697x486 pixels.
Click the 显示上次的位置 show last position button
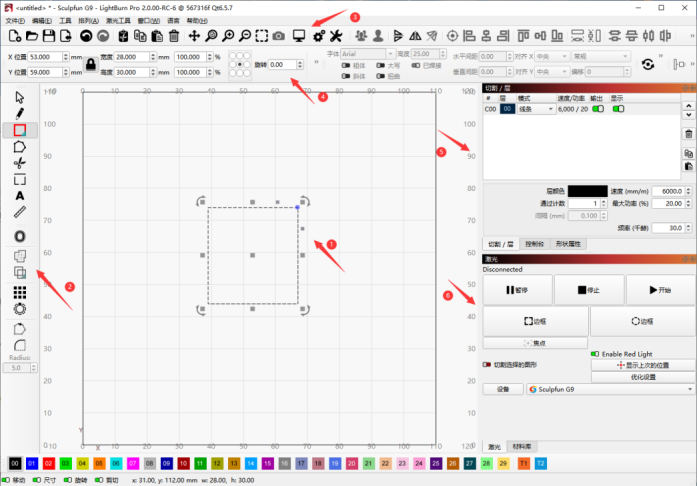[643, 365]
